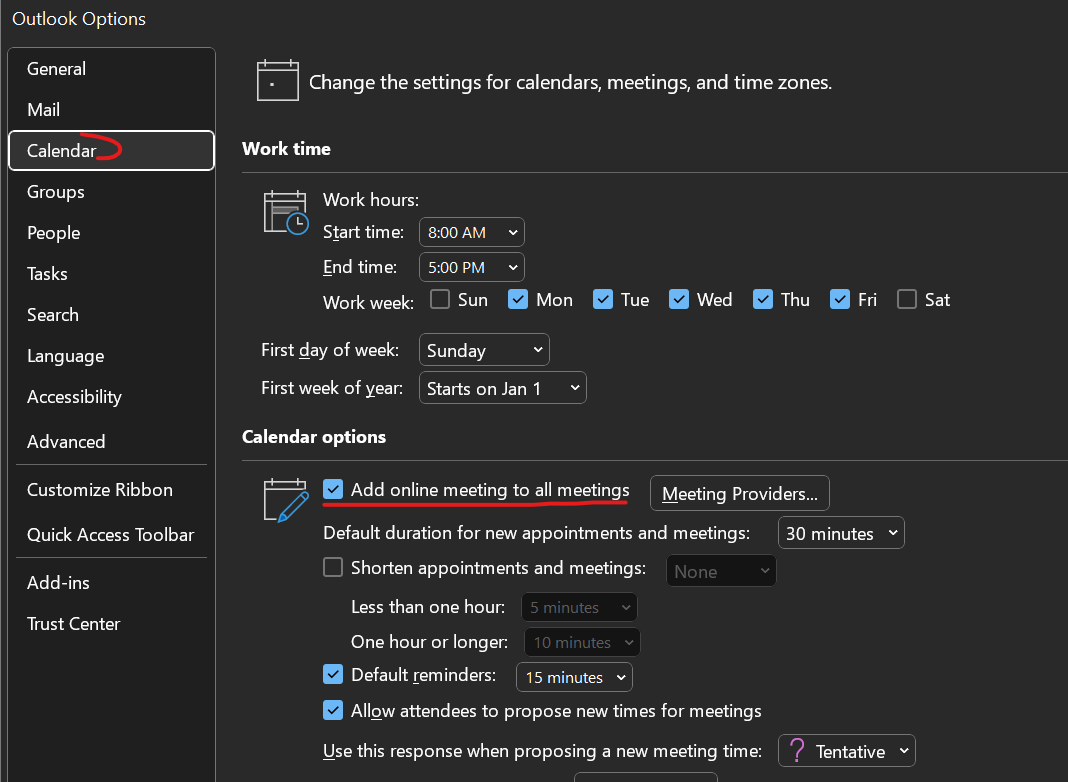Screen dimensions: 1068x782
Task: Click the calendar header icon
Action: click(x=278, y=80)
